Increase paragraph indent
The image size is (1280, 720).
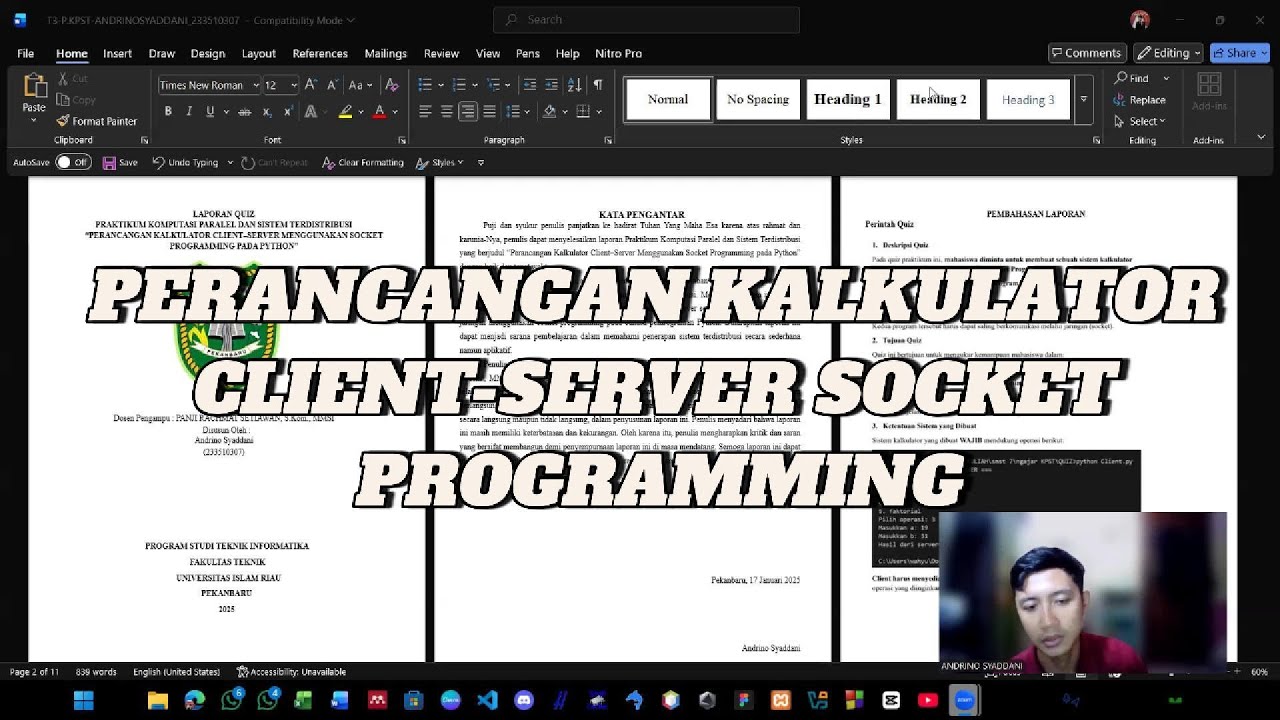[x=551, y=85]
